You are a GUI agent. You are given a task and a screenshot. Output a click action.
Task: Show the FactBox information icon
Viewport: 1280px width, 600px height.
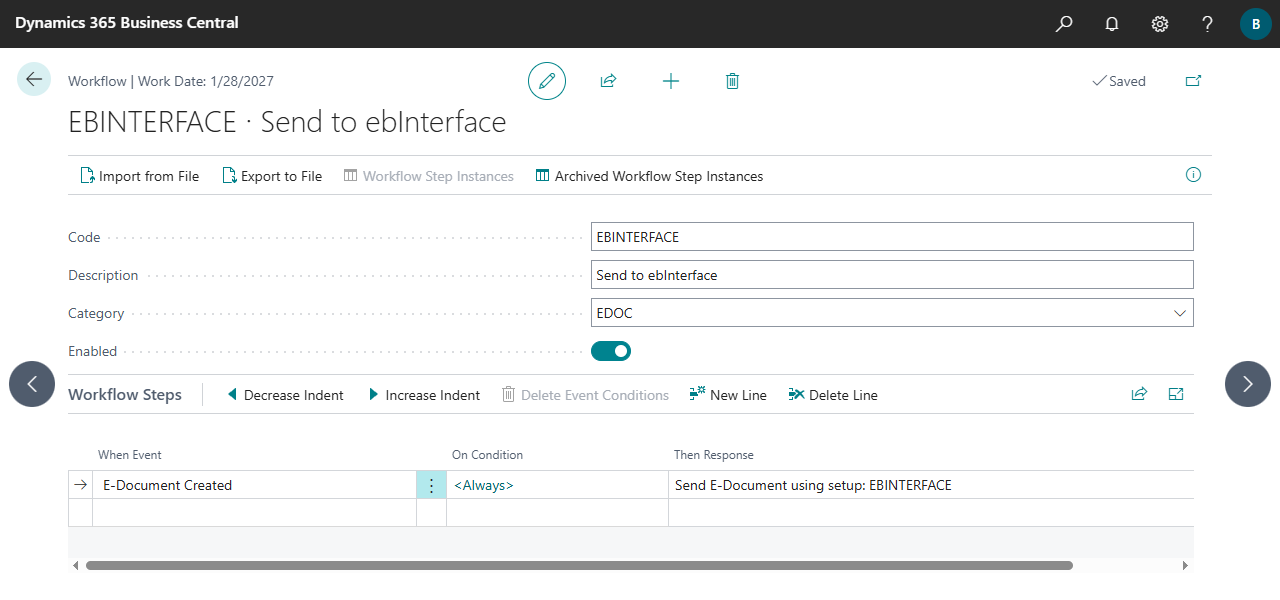click(1193, 175)
